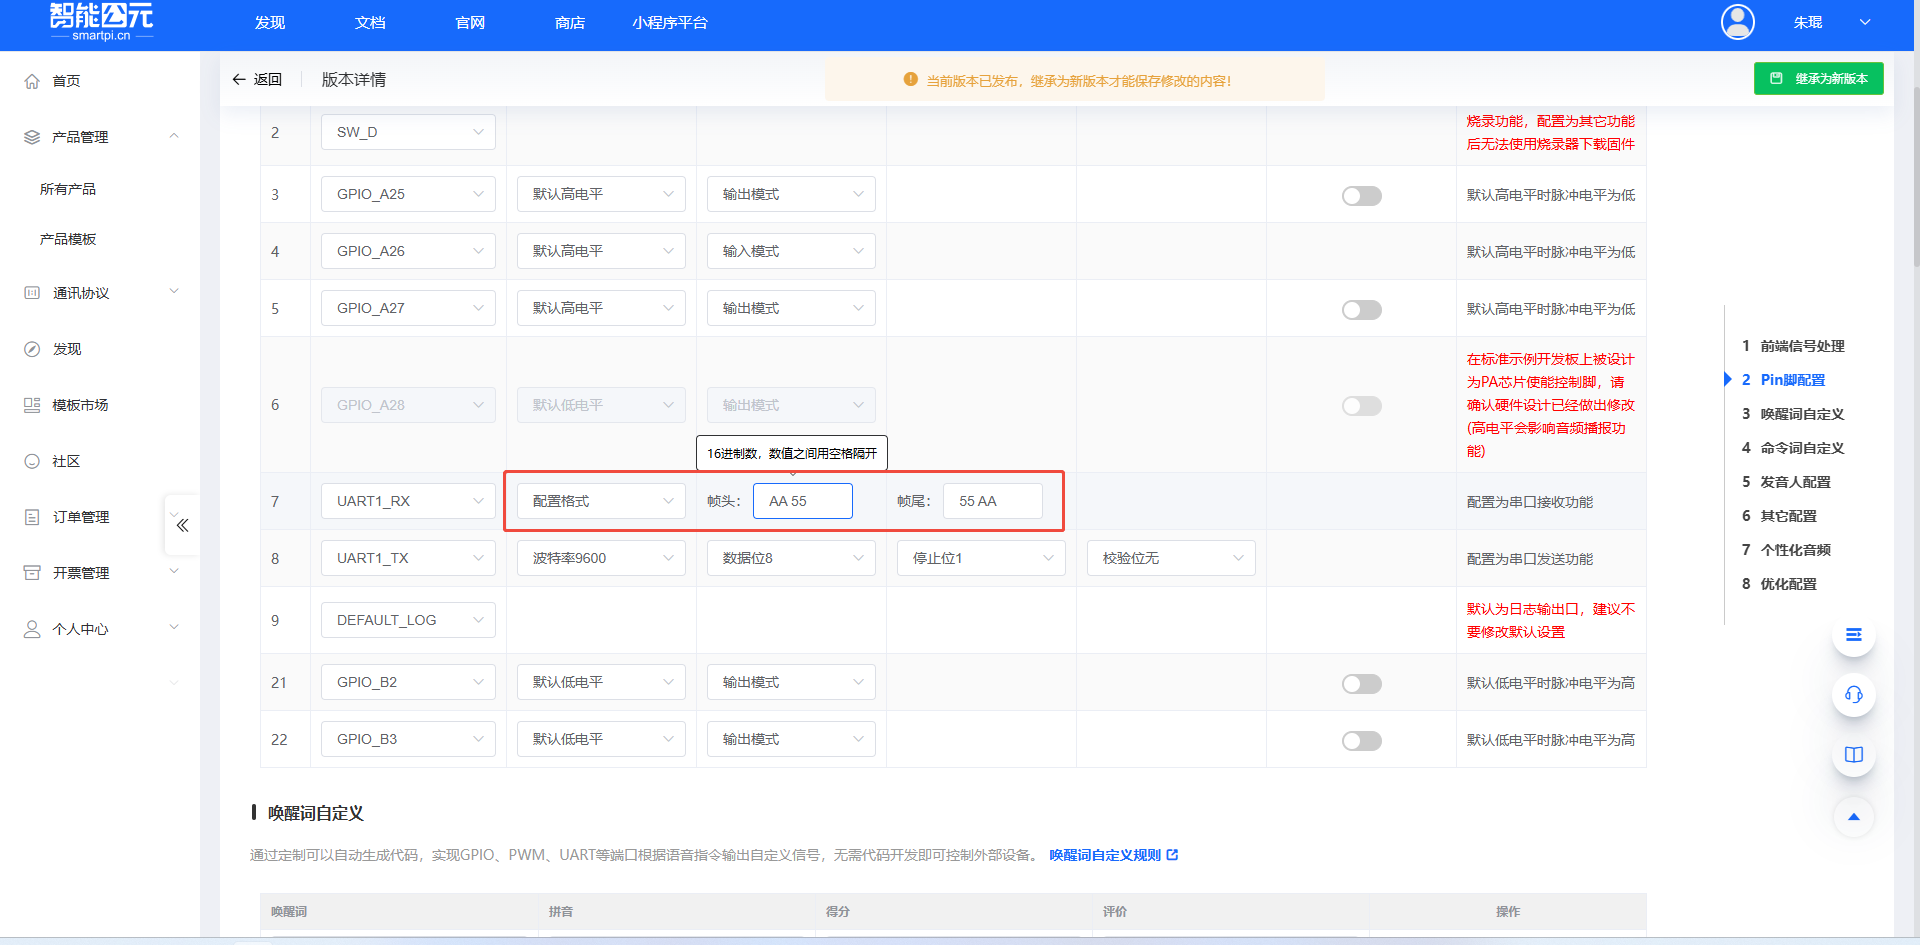This screenshot has height=945, width=1920.
Task: Collapse the sidebar with the « button
Action: click(x=182, y=524)
